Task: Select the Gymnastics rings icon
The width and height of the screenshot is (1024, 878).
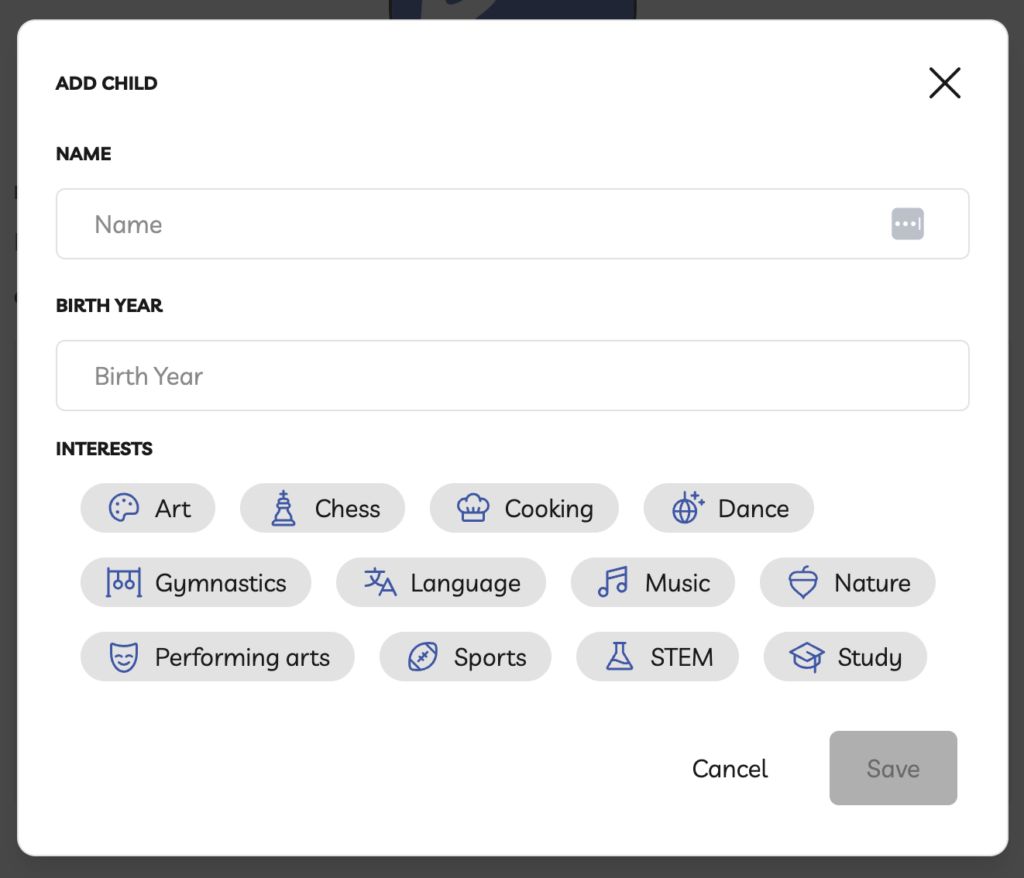Action: click(x=123, y=582)
